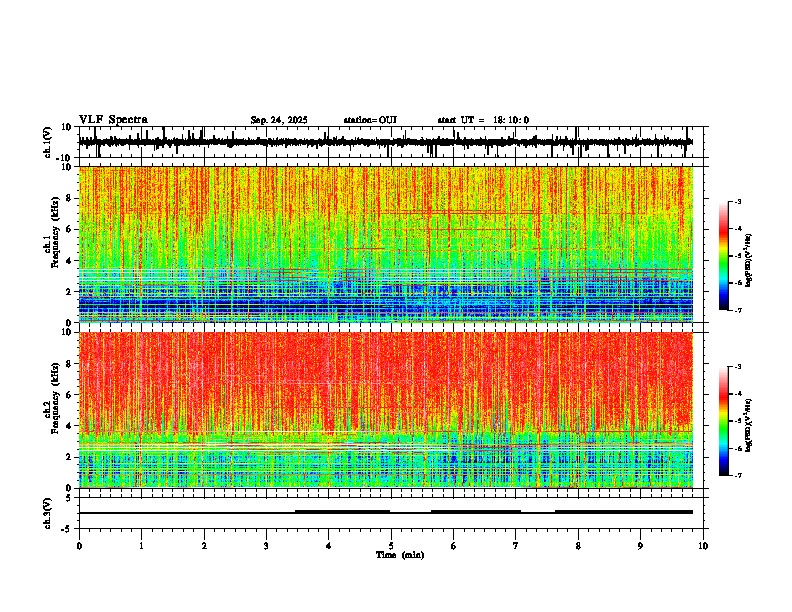Image resolution: width=792 pixels, height=612 pixels.
Task: Click time axis tick label "2"
Action: point(204,546)
